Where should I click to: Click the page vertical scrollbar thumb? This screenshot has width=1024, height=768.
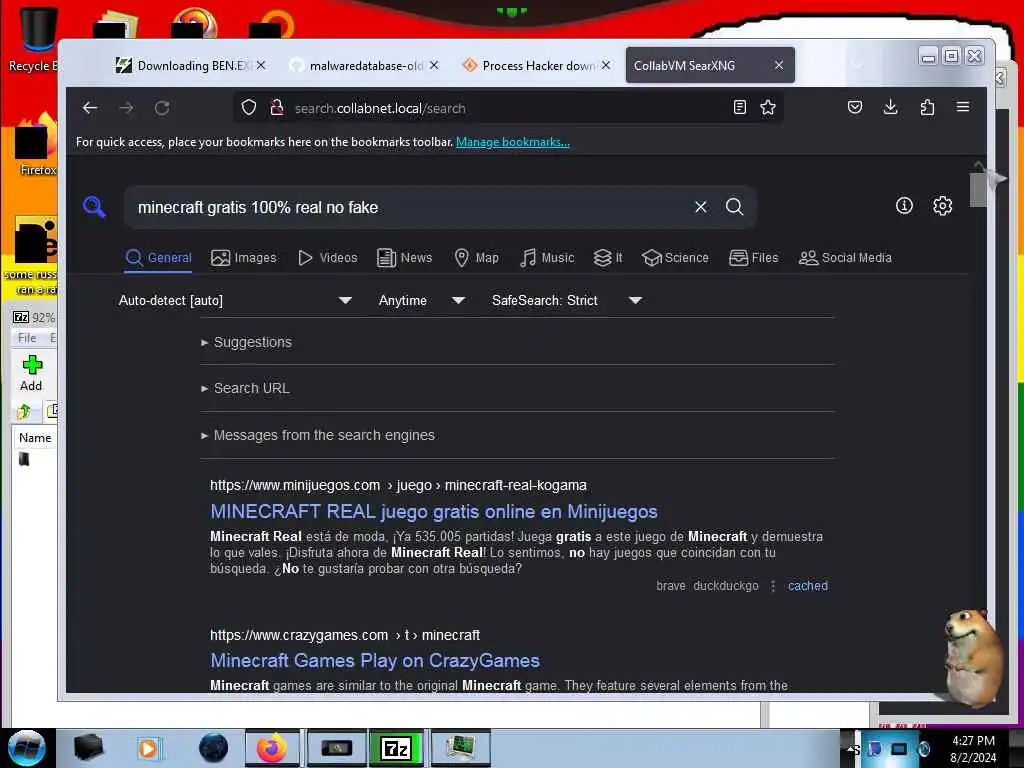[x=978, y=189]
